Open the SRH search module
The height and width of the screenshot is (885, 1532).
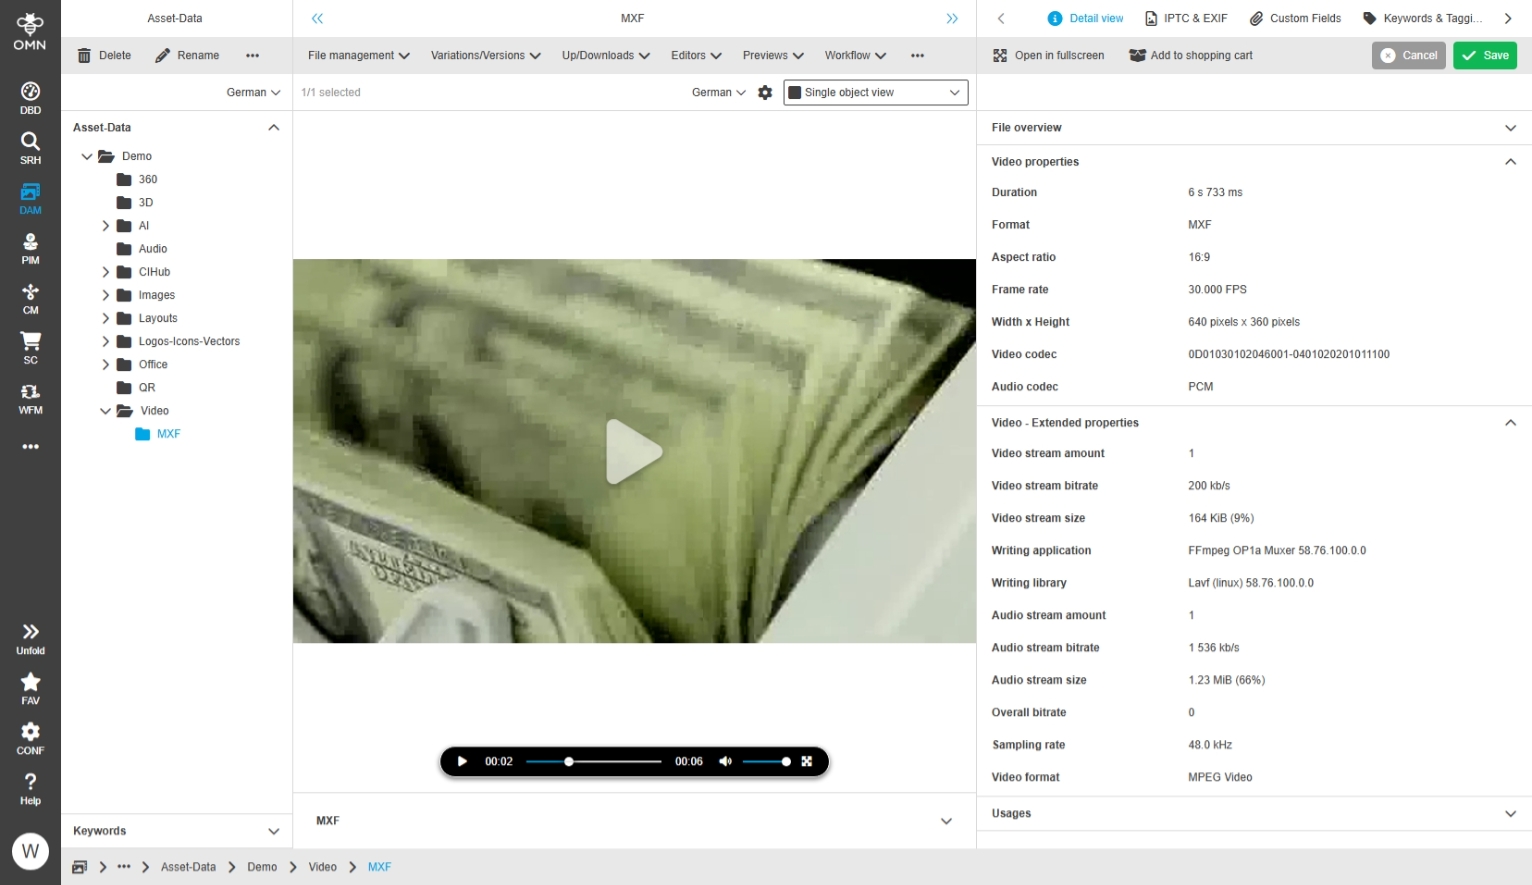click(30, 148)
